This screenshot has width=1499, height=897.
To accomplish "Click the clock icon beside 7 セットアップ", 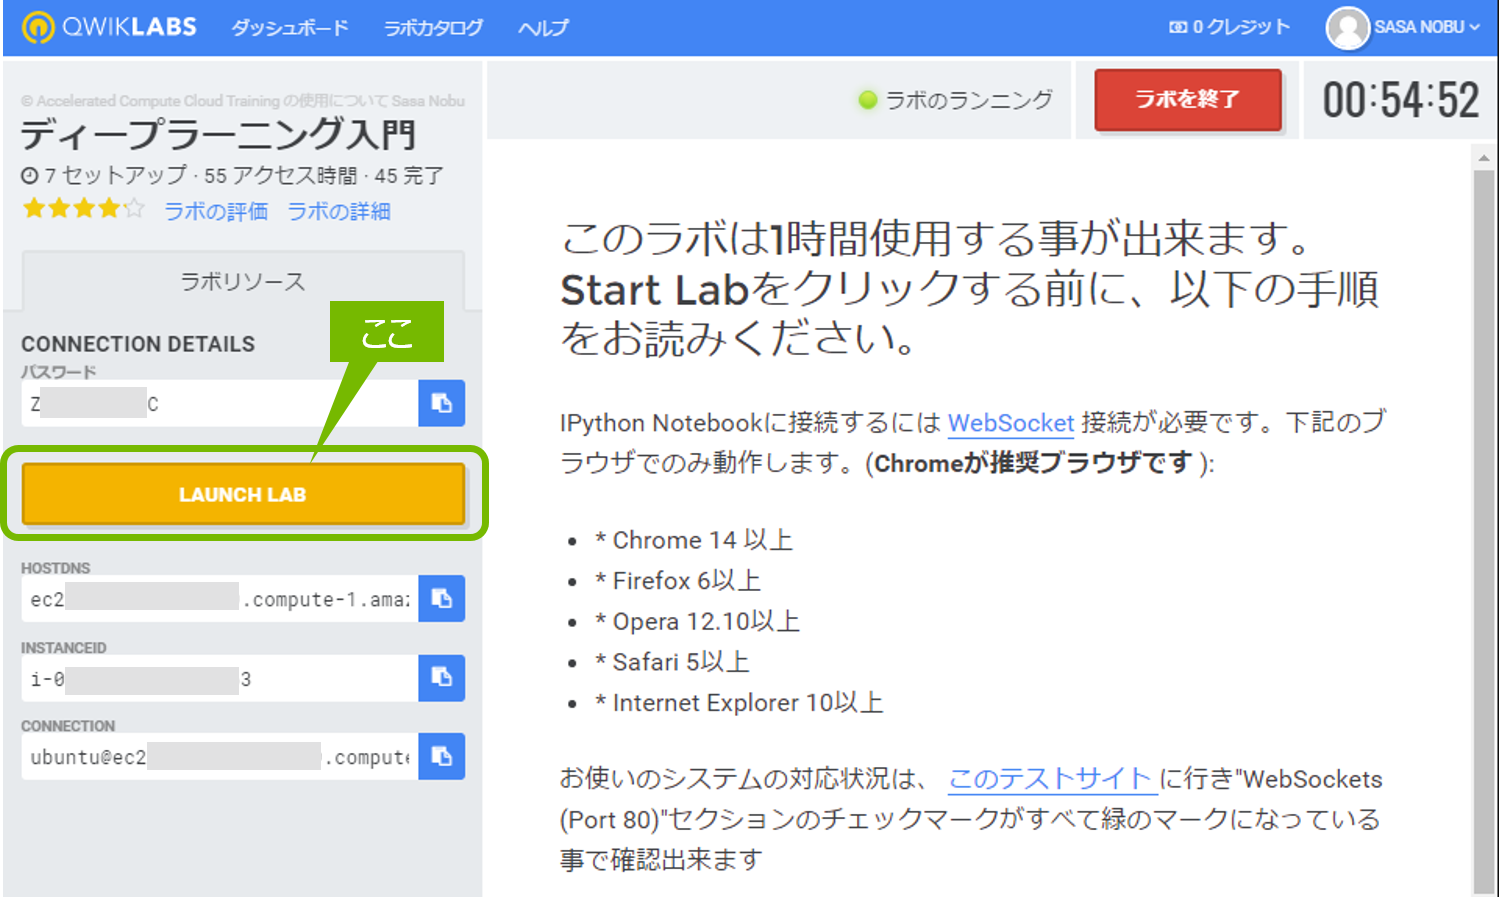I will (x=30, y=176).
